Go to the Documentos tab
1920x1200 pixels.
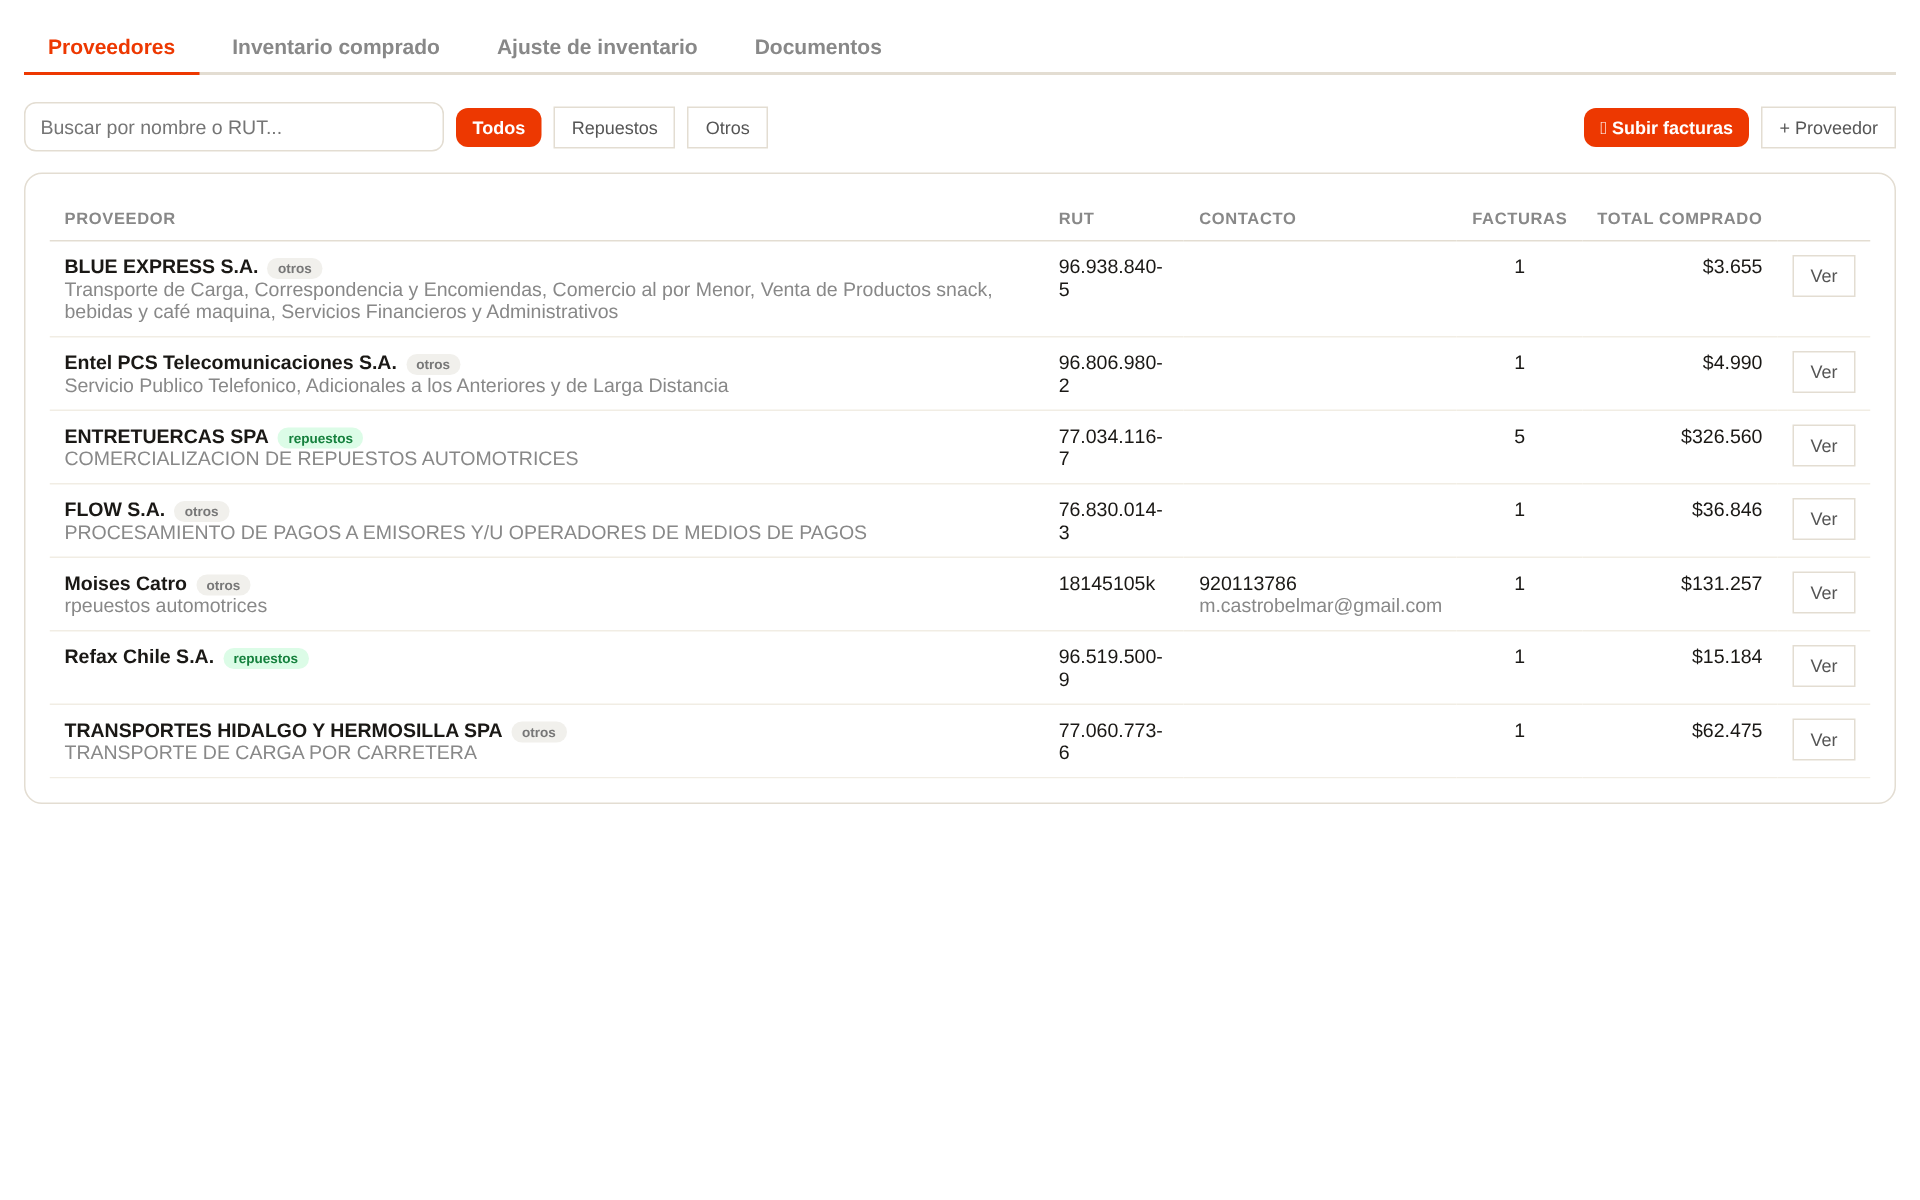(x=818, y=47)
